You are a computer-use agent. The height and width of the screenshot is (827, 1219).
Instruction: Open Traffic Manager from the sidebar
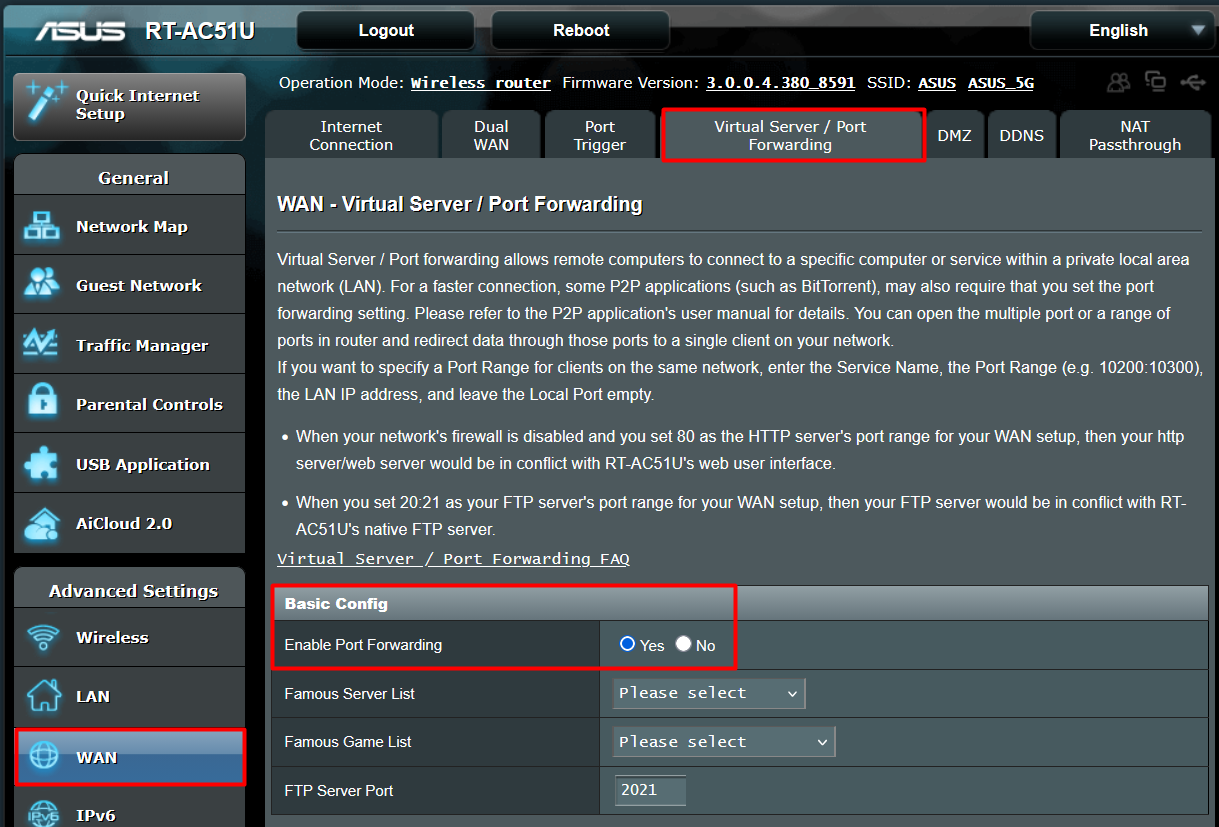pos(130,345)
